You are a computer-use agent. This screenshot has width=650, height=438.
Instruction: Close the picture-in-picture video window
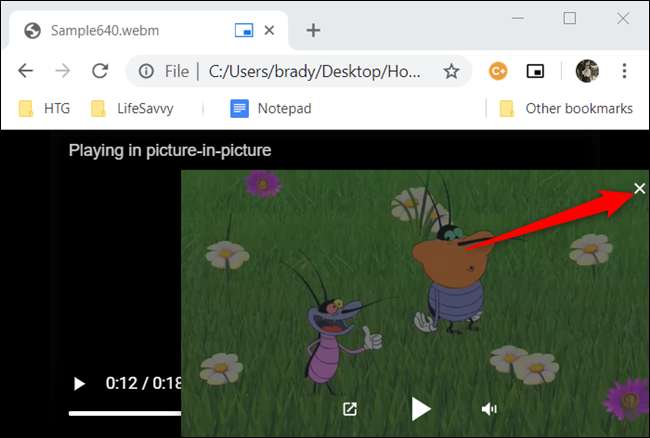639,188
